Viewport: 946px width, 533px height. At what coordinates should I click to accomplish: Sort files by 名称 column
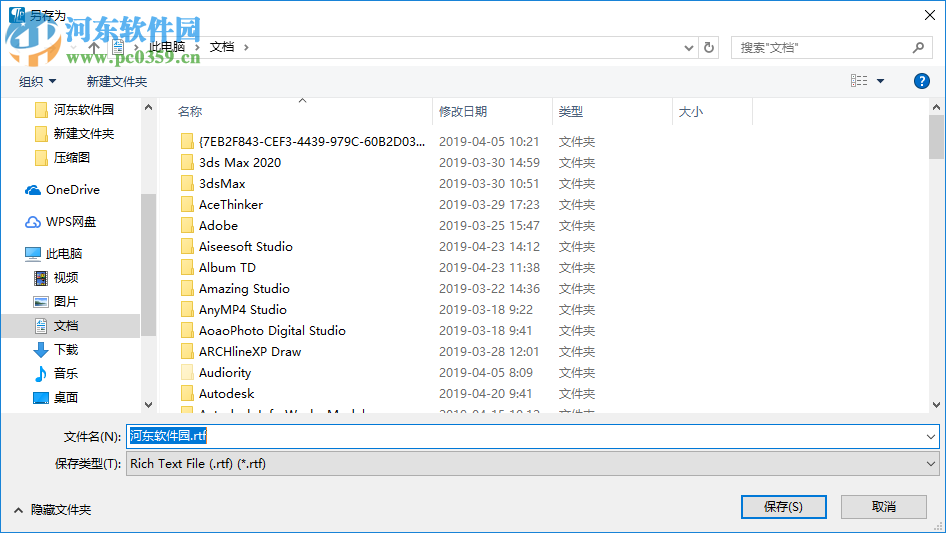tap(190, 112)
